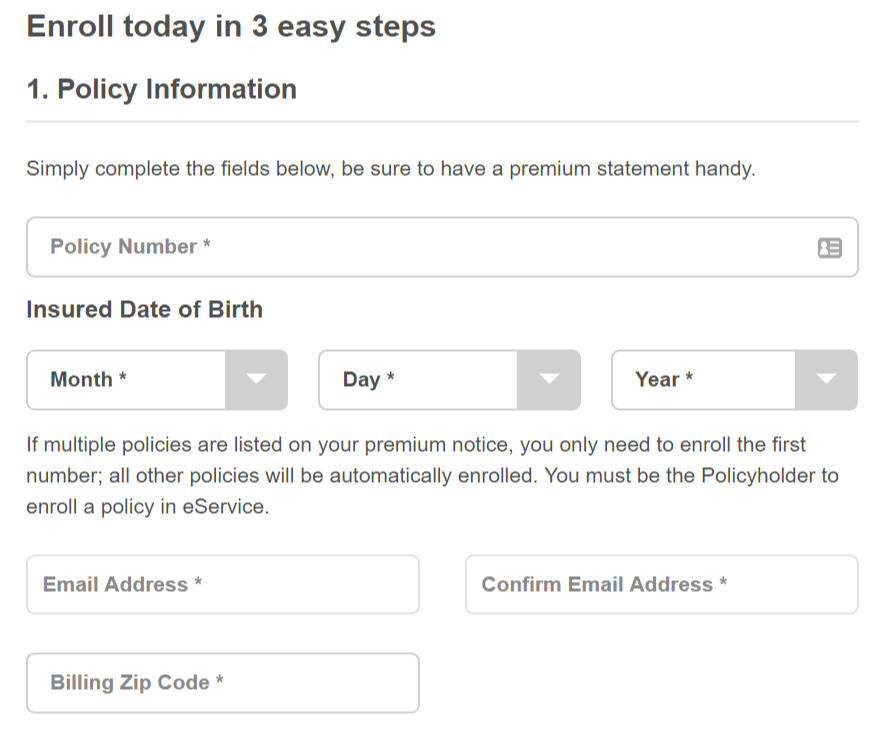Click the Year dropdown arrow button
Screen dimensions: 880x730
826,380
